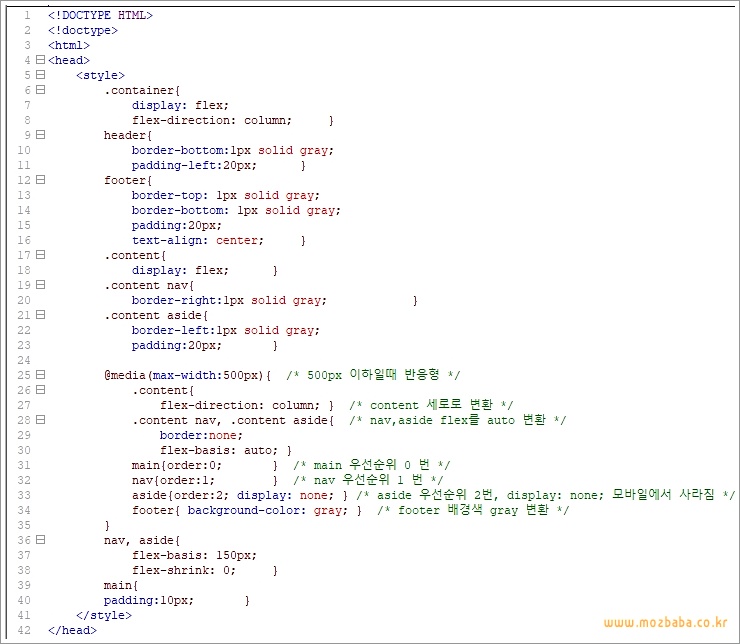The image size is (740, 644).
Task: Click nav{order:1; on line 32
Action: tap(173, 480)
